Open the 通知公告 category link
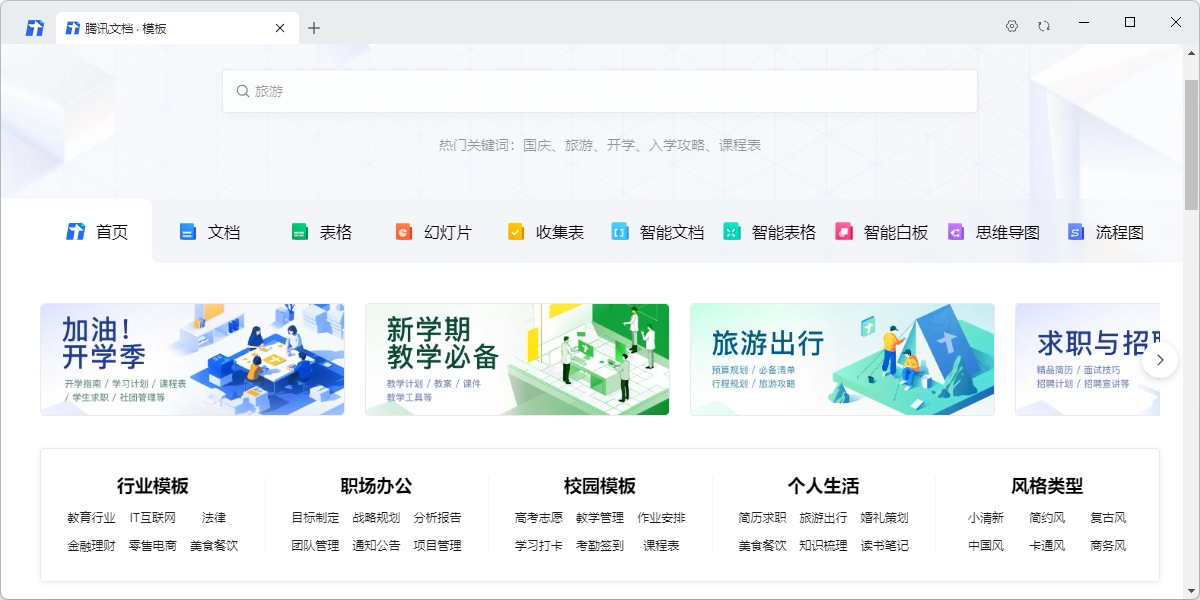 pos(376,546)
